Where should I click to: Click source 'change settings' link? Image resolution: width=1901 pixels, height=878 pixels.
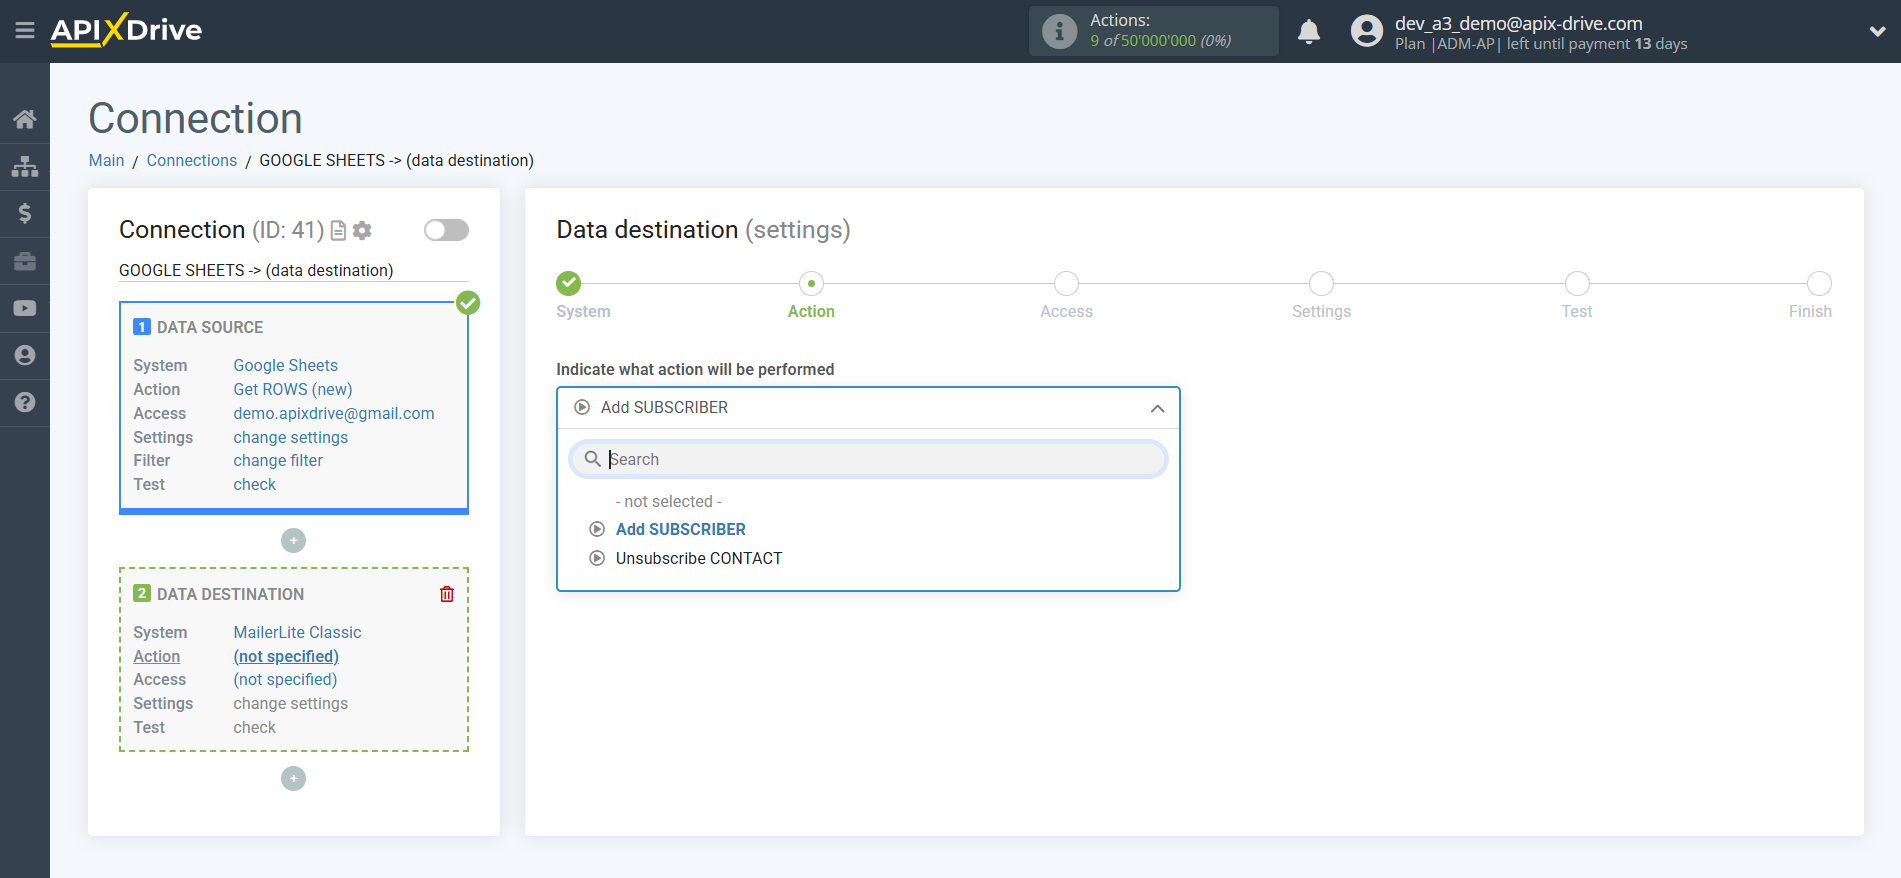pyautogui.click(x=290, y=437)
